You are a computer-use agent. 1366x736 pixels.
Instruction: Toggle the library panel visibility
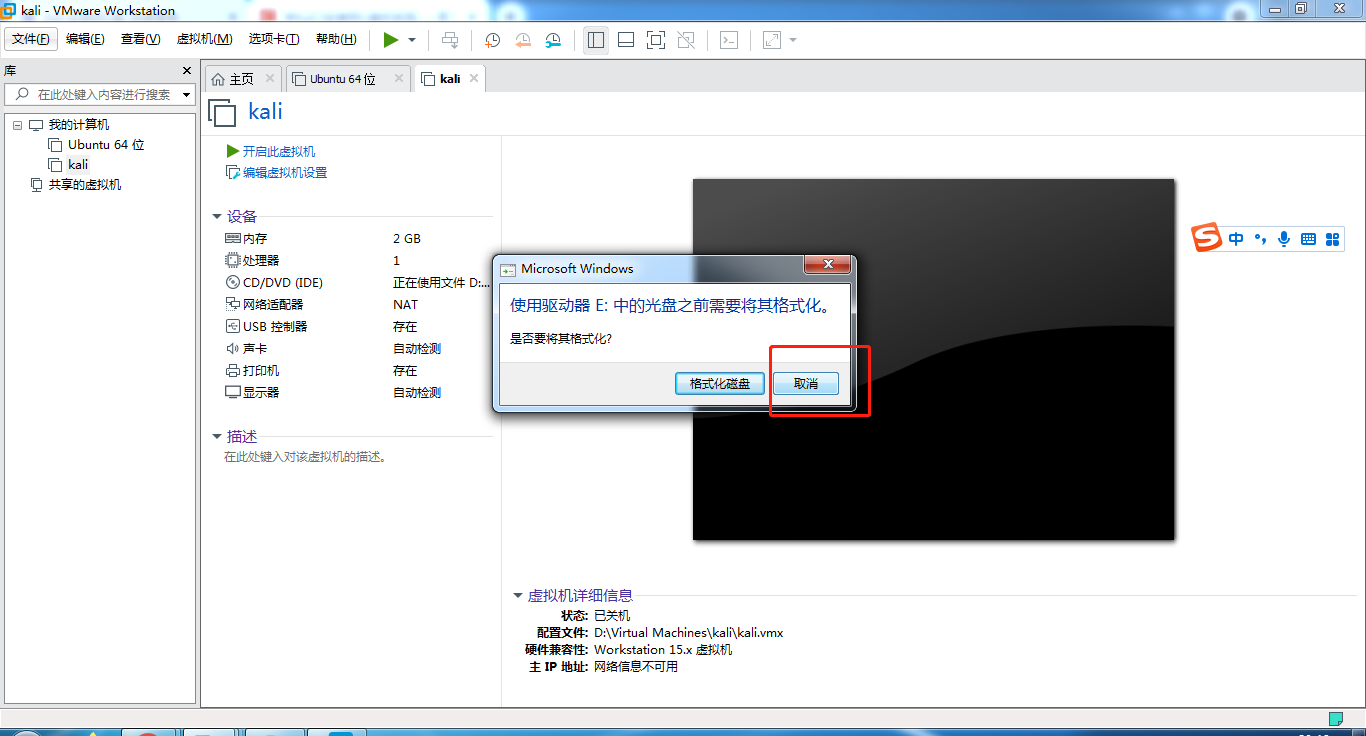pos(598,40)
